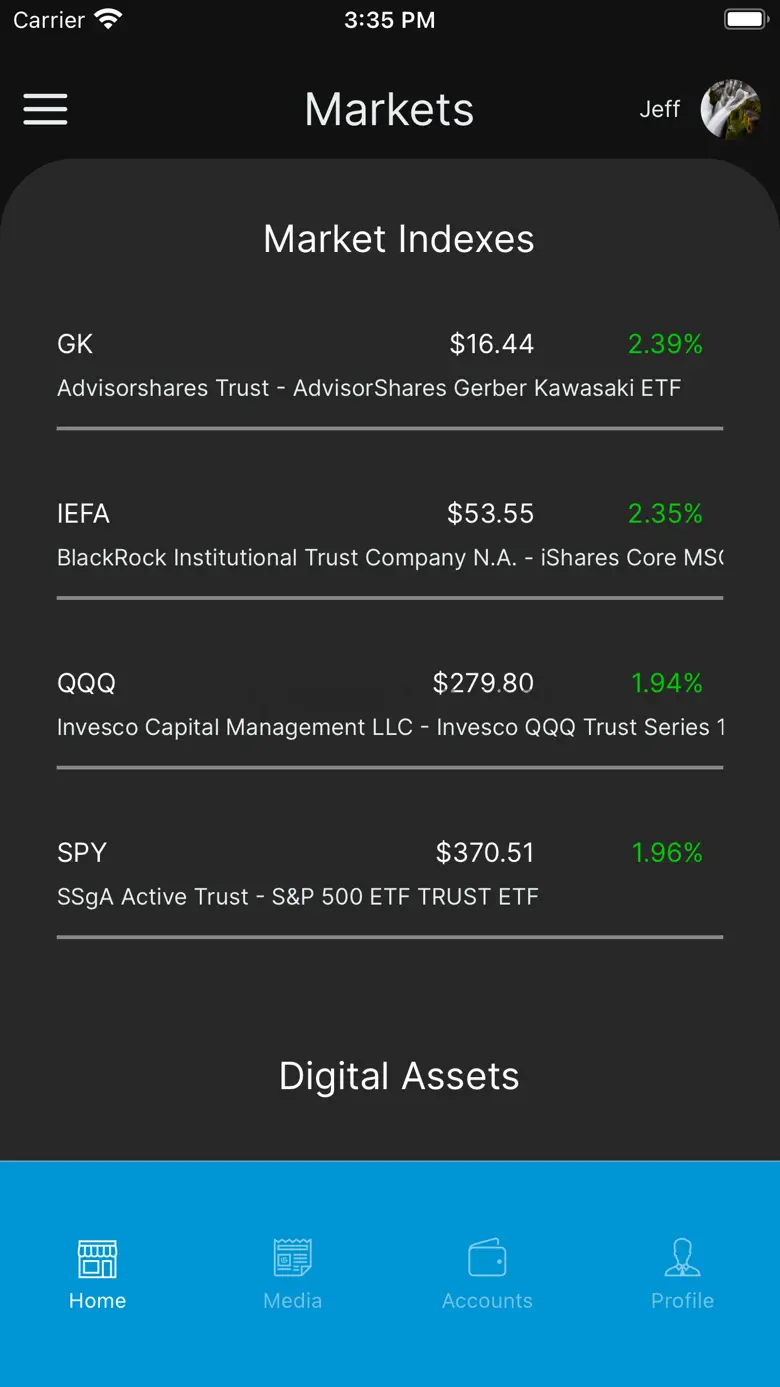Tap the Media newspaper icon
Image resolution: width=780 pixels, height=1387 pixels.
point(293,1258)
